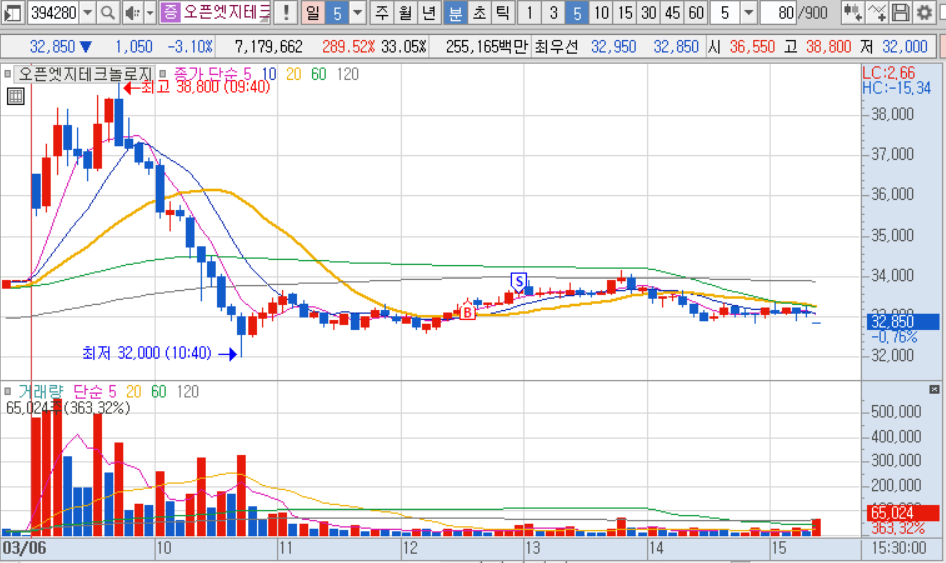The image size is (946, 563).
Task: Select the 주 weekly period button
Action: click(x=381, y=12)
